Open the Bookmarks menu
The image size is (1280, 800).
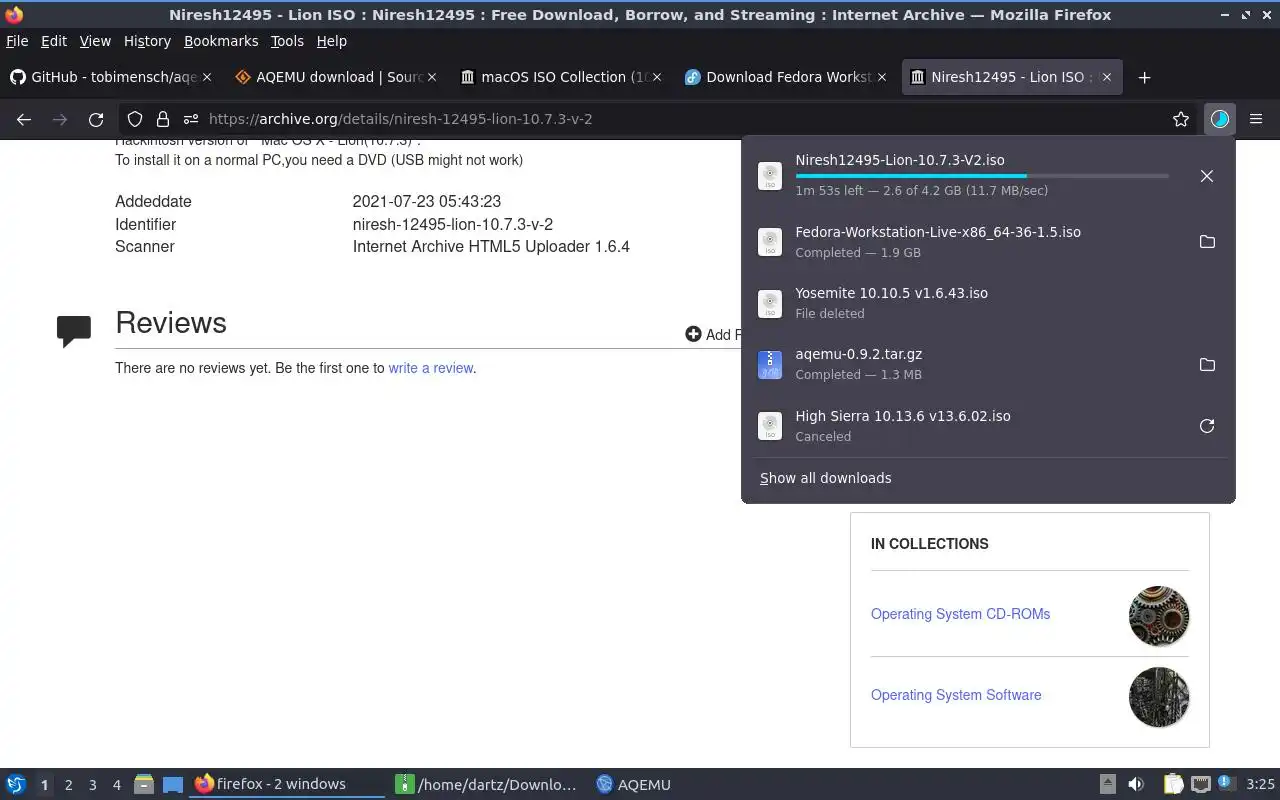pyautogui.click(x=221, y=41)
